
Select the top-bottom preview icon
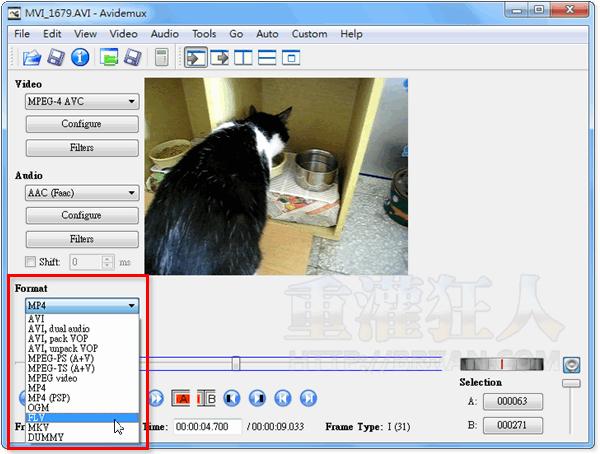[x=267, y=58]
